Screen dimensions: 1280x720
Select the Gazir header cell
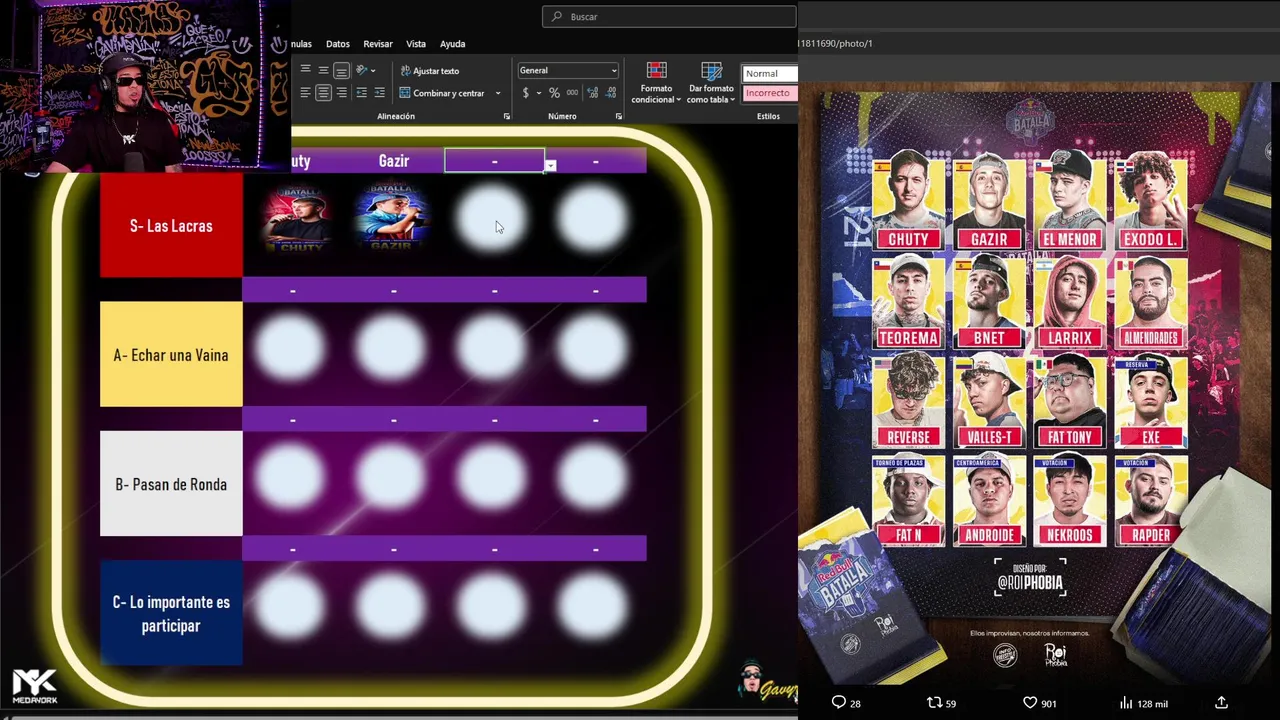click(x=394, y=161)
